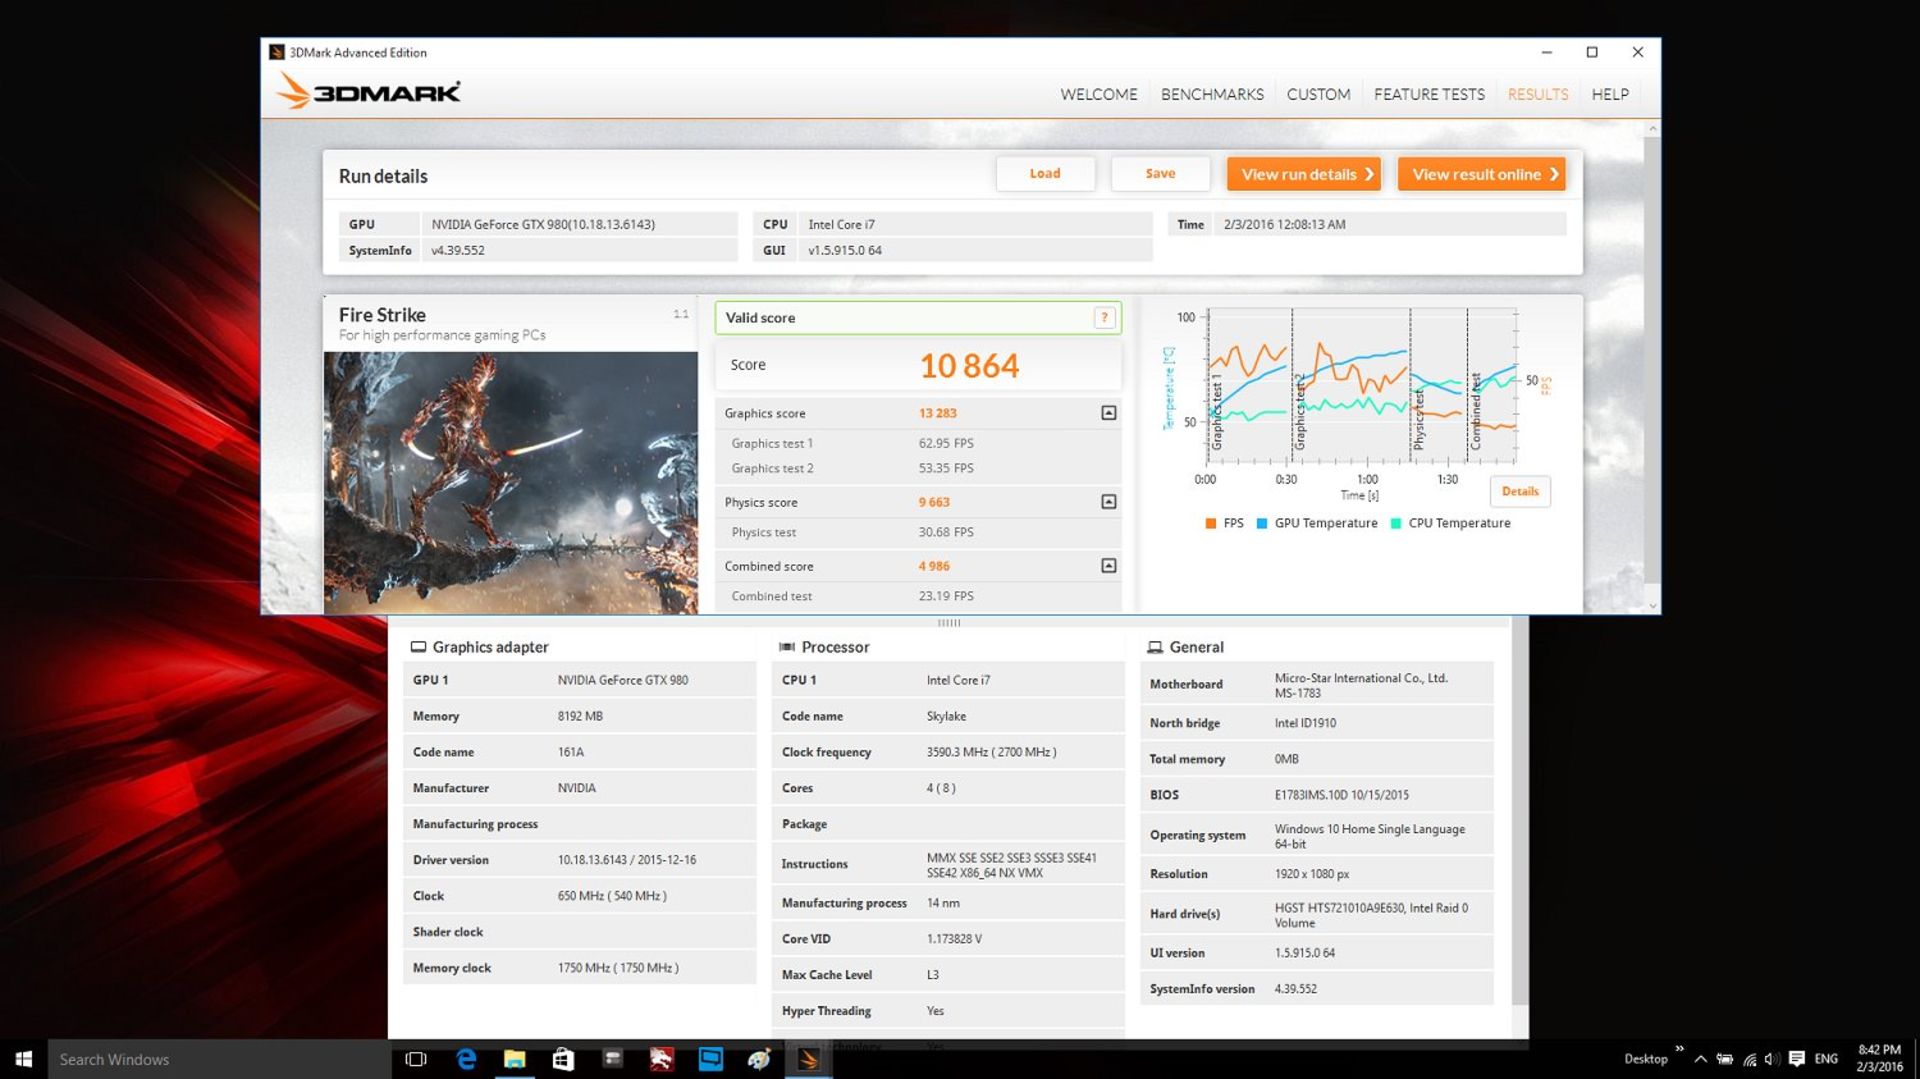The image size is (1920, 1079).
Task: Click the Save result button
Action: tap(1160, 173)
